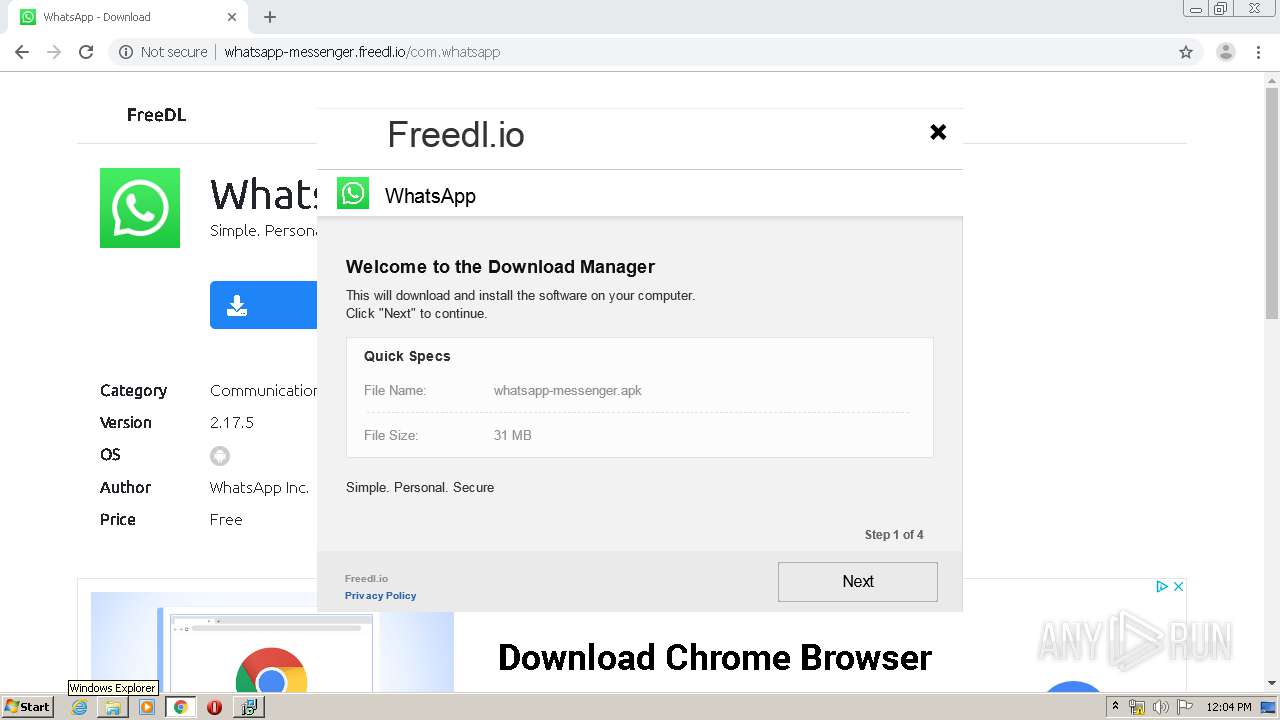This screenshot has height=720, width=1280.
Task: Click the Category label
Action: (x=133, y=391)
